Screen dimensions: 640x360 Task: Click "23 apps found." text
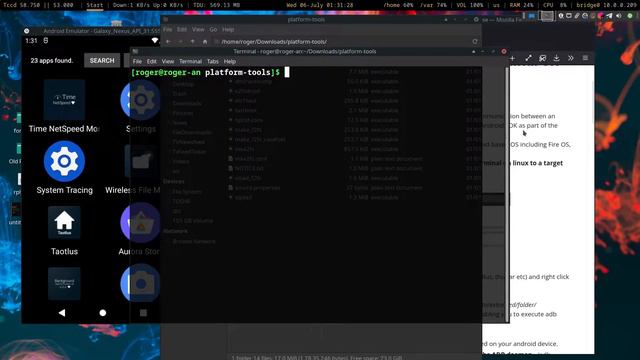coord(52,60)
